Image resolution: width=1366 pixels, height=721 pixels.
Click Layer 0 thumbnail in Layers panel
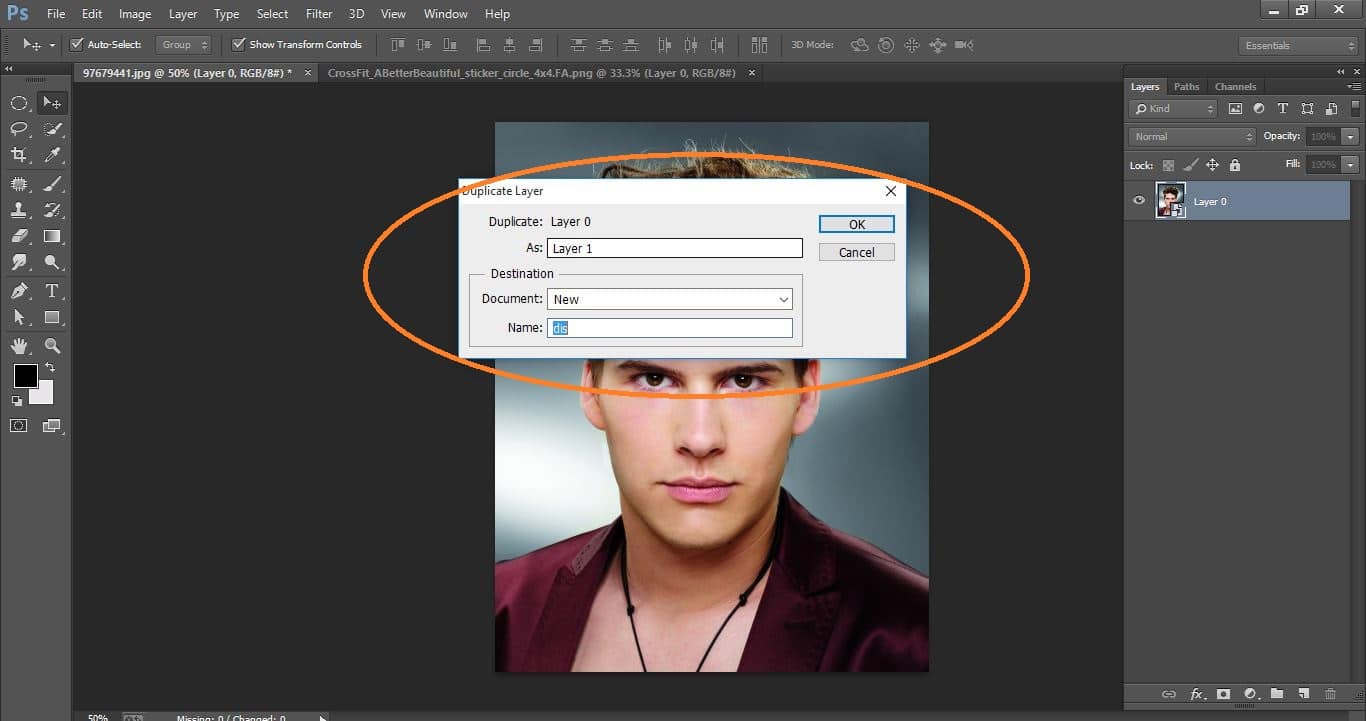pyautogui.click(x=1170, y=200)
